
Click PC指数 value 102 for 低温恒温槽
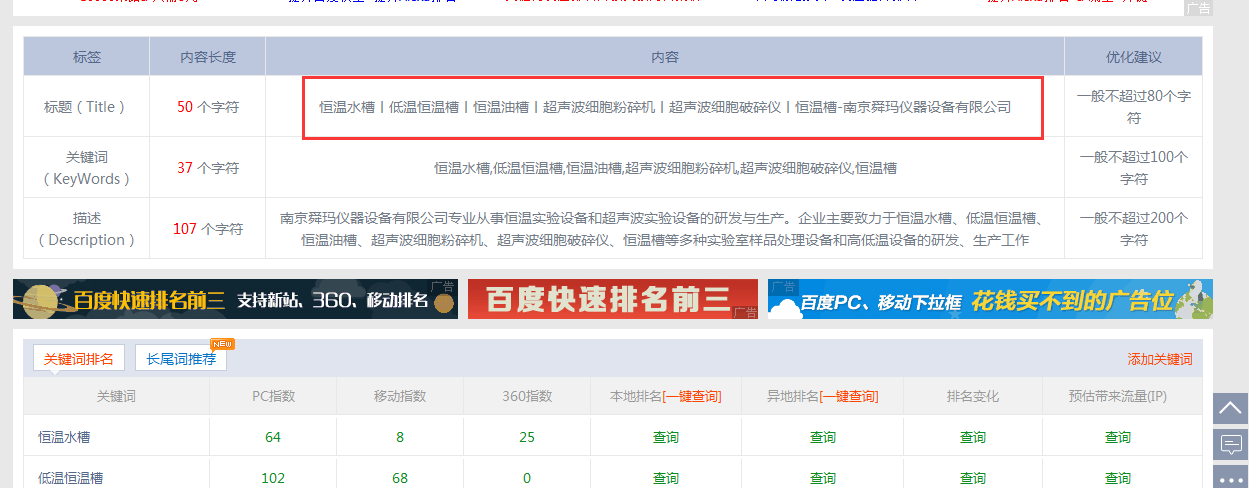coord(273,478)
